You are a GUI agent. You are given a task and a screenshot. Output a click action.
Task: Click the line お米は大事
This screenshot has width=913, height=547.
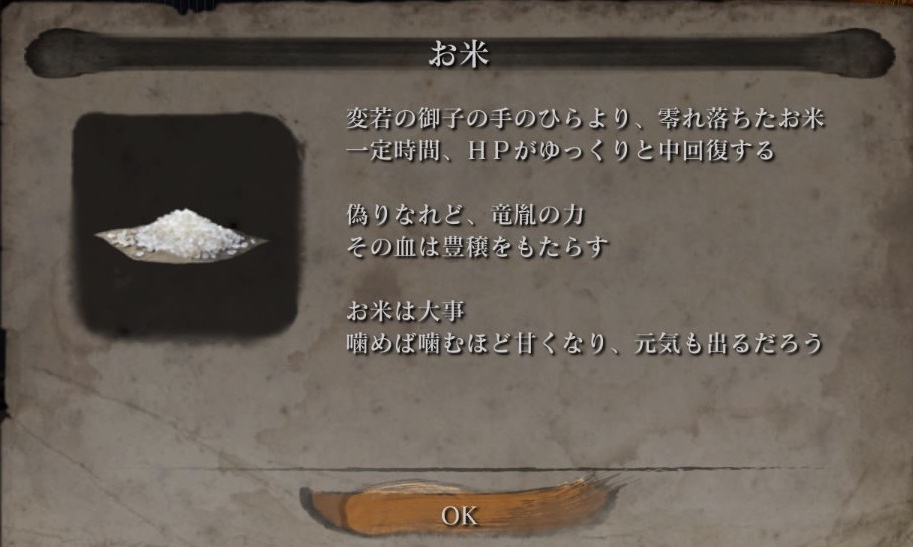405,311
